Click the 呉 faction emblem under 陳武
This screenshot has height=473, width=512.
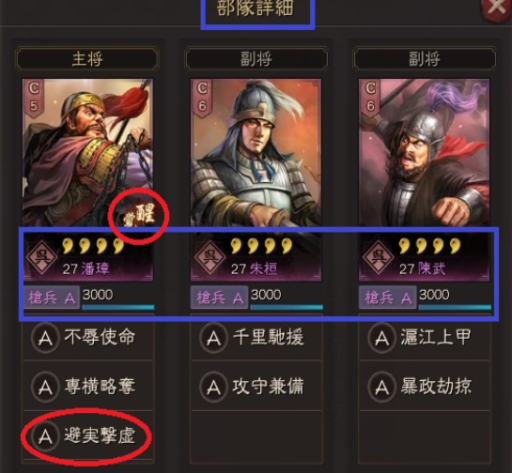pyautogui.click(x=378, y=257)
